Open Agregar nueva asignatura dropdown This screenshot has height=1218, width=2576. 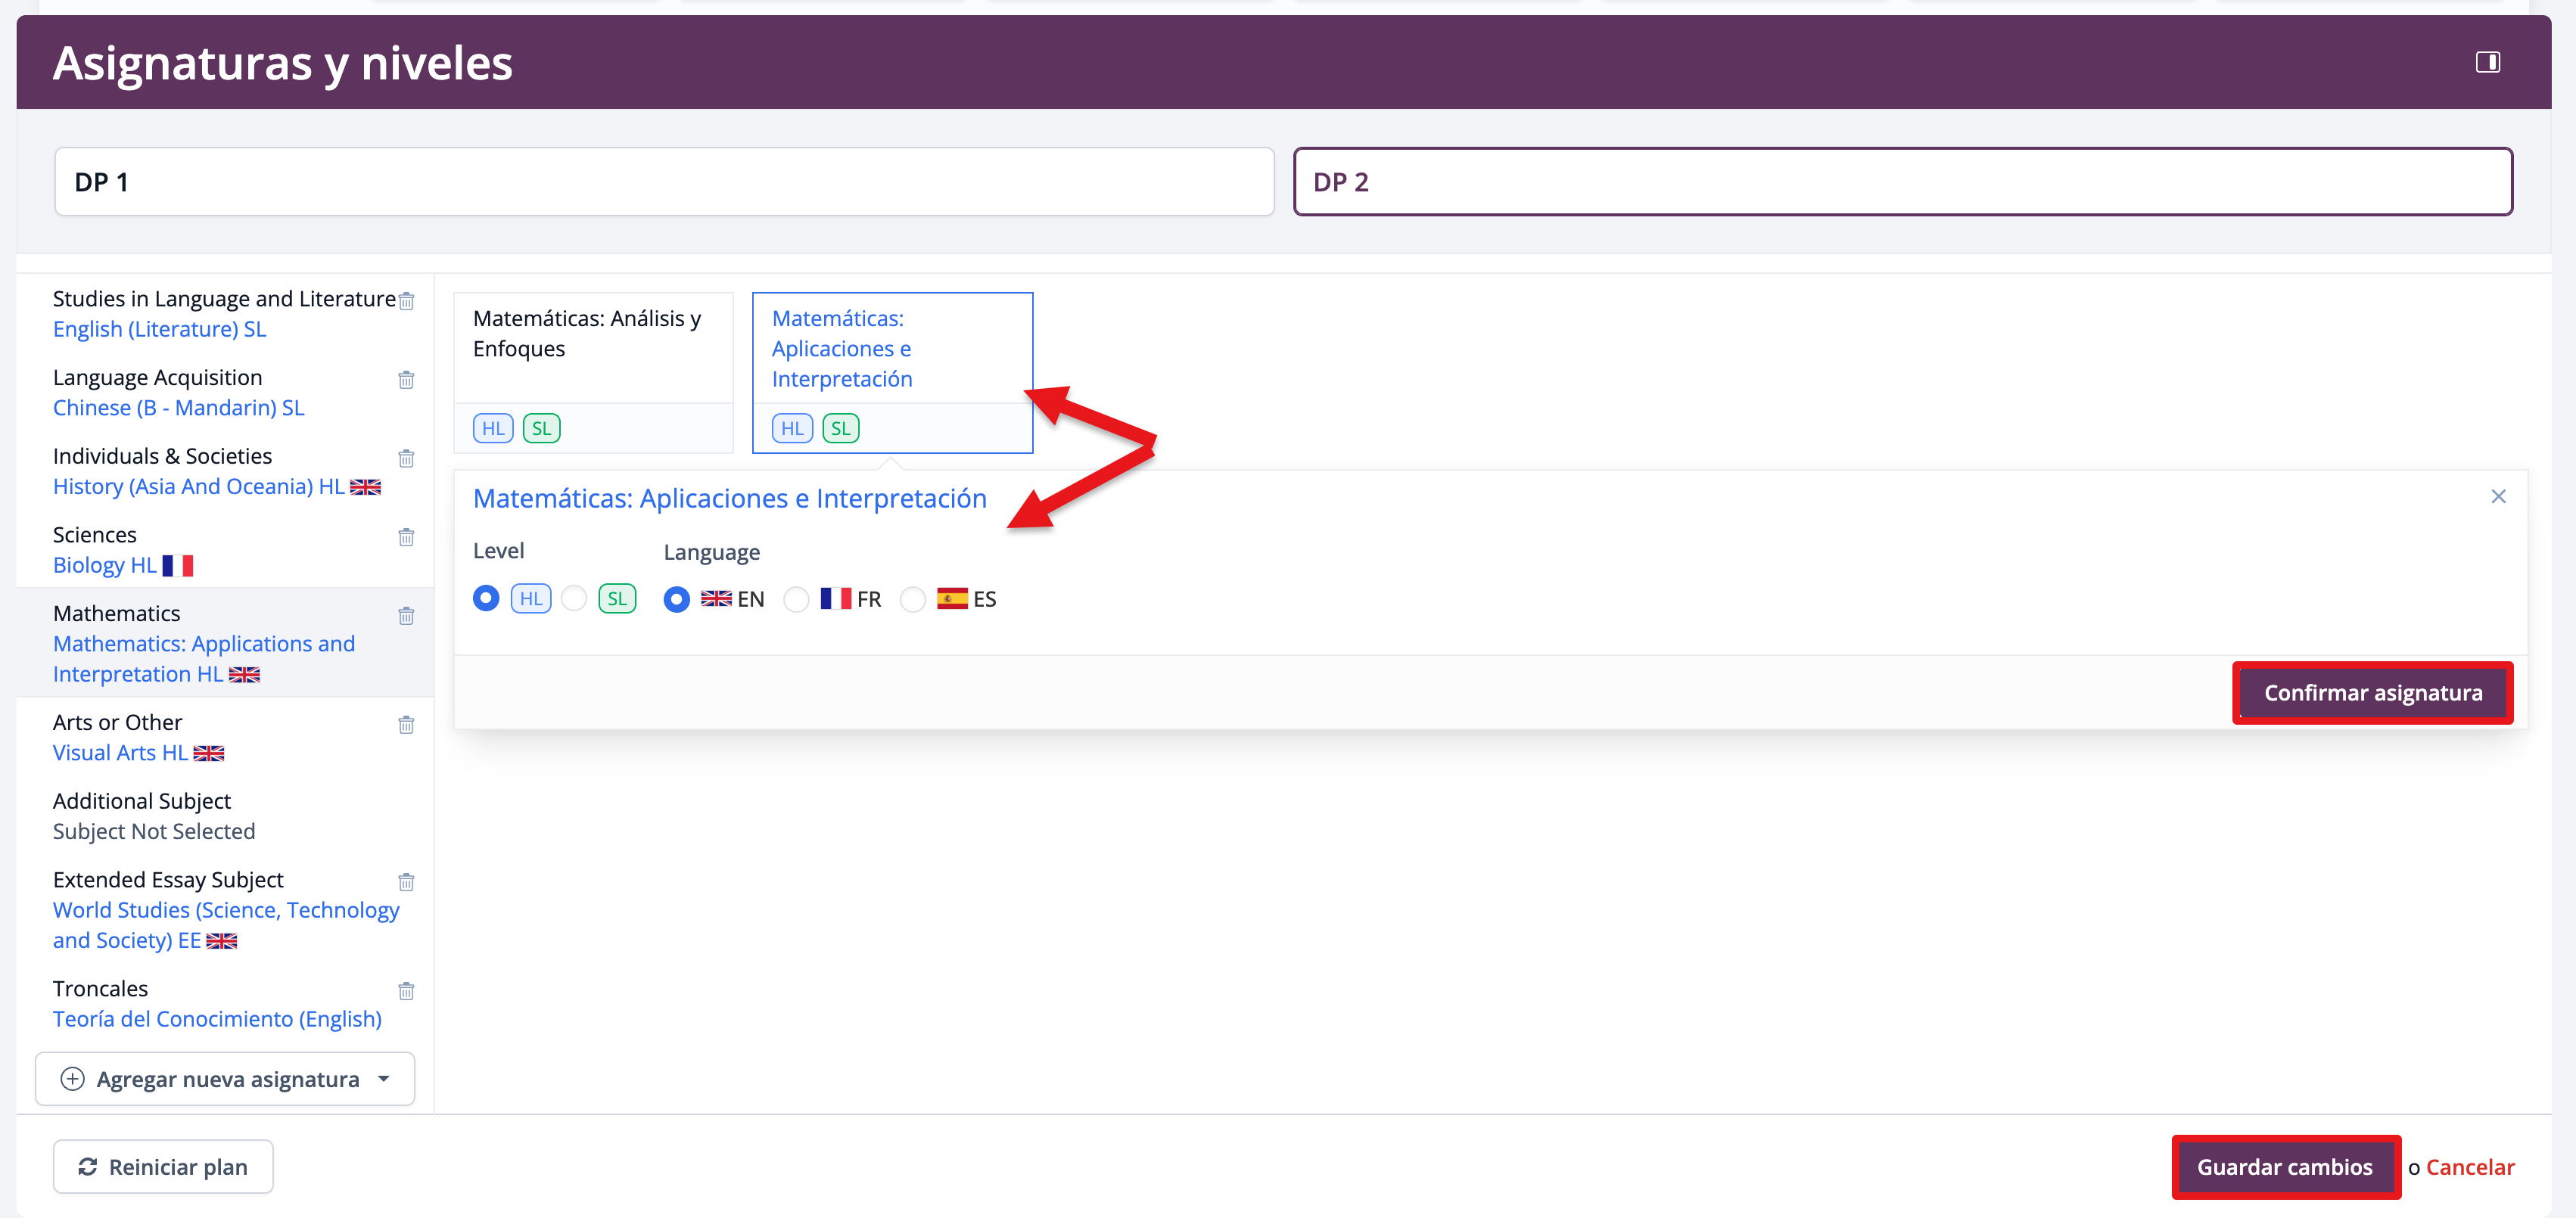225,1079
